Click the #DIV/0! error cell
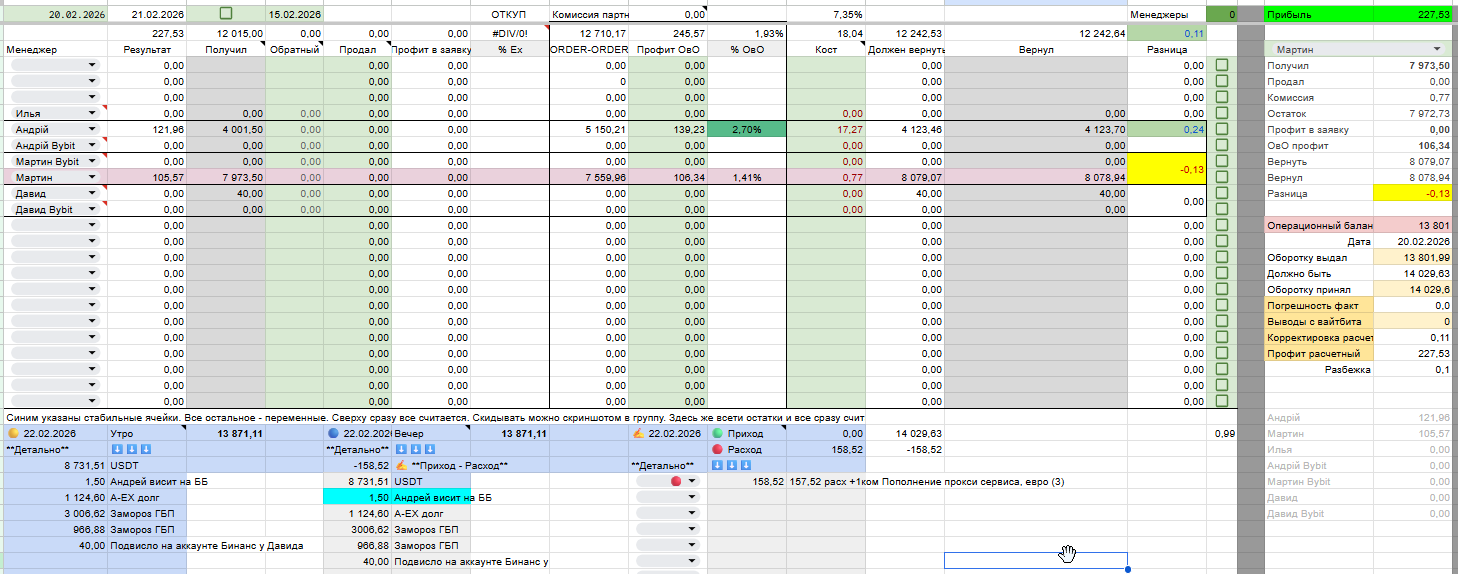This screenshot has height=574, width=1458. click(509, 33)
